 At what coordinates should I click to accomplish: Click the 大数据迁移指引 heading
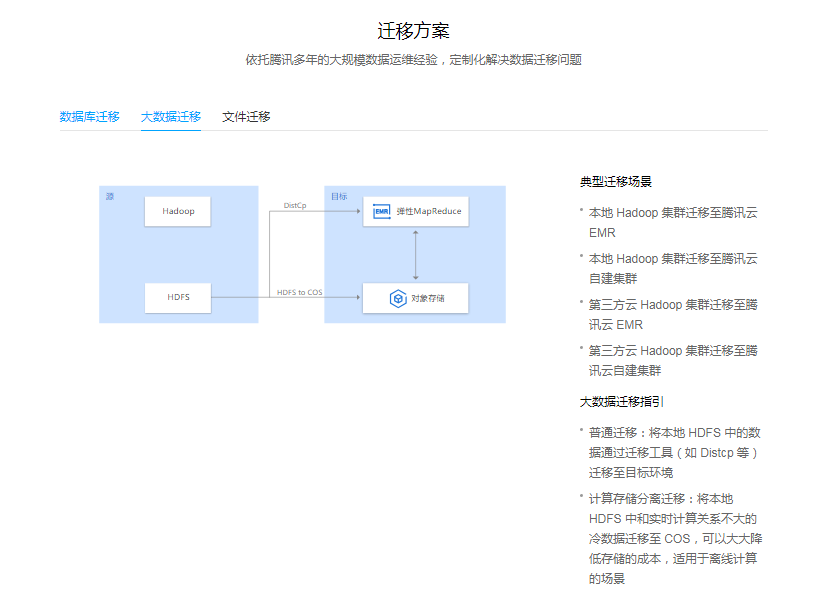(621, 402)
